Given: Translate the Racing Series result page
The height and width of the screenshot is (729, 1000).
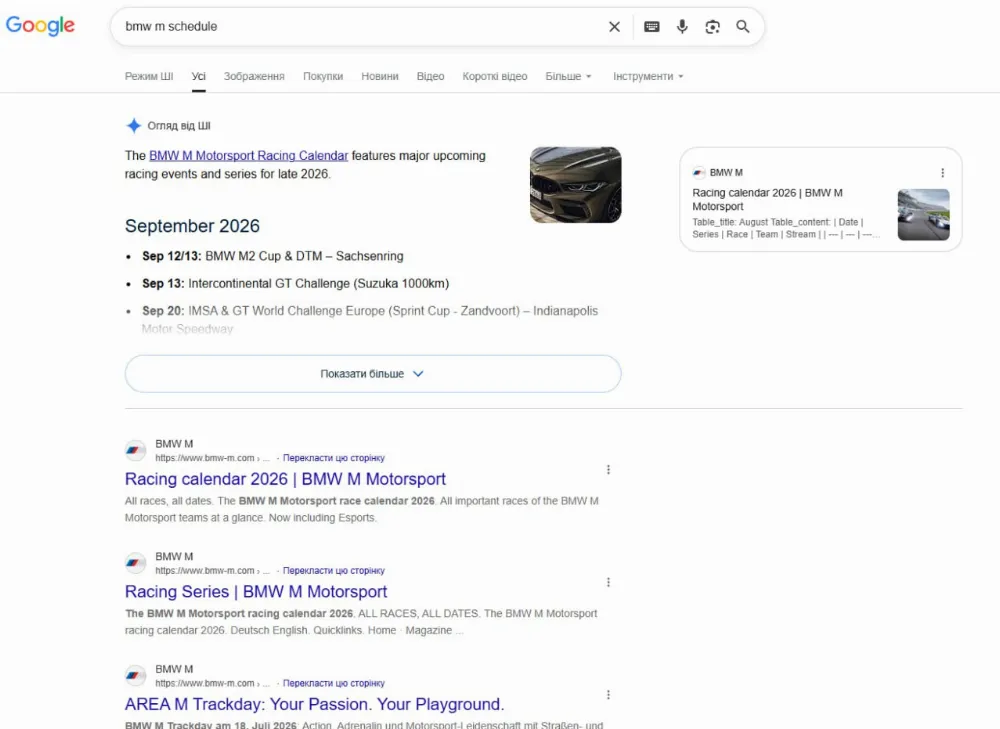Looking at the screenshot, I should click(x=334, y=571).
